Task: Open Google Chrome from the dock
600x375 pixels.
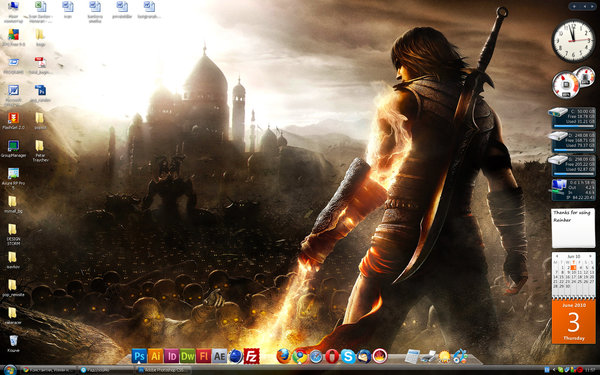Action: [x=300, y=356]
